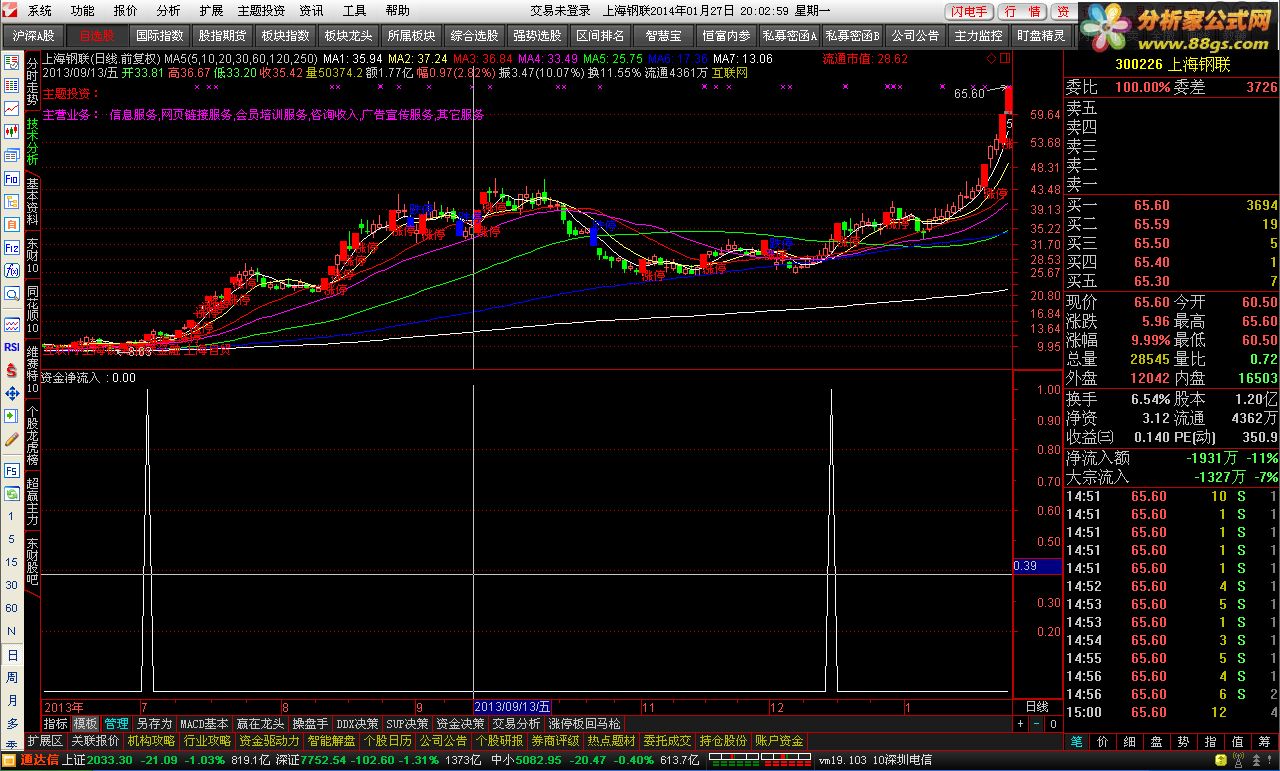1280x771 pixels.
Task: Open the 系统 menu
Action: [39, 11]
